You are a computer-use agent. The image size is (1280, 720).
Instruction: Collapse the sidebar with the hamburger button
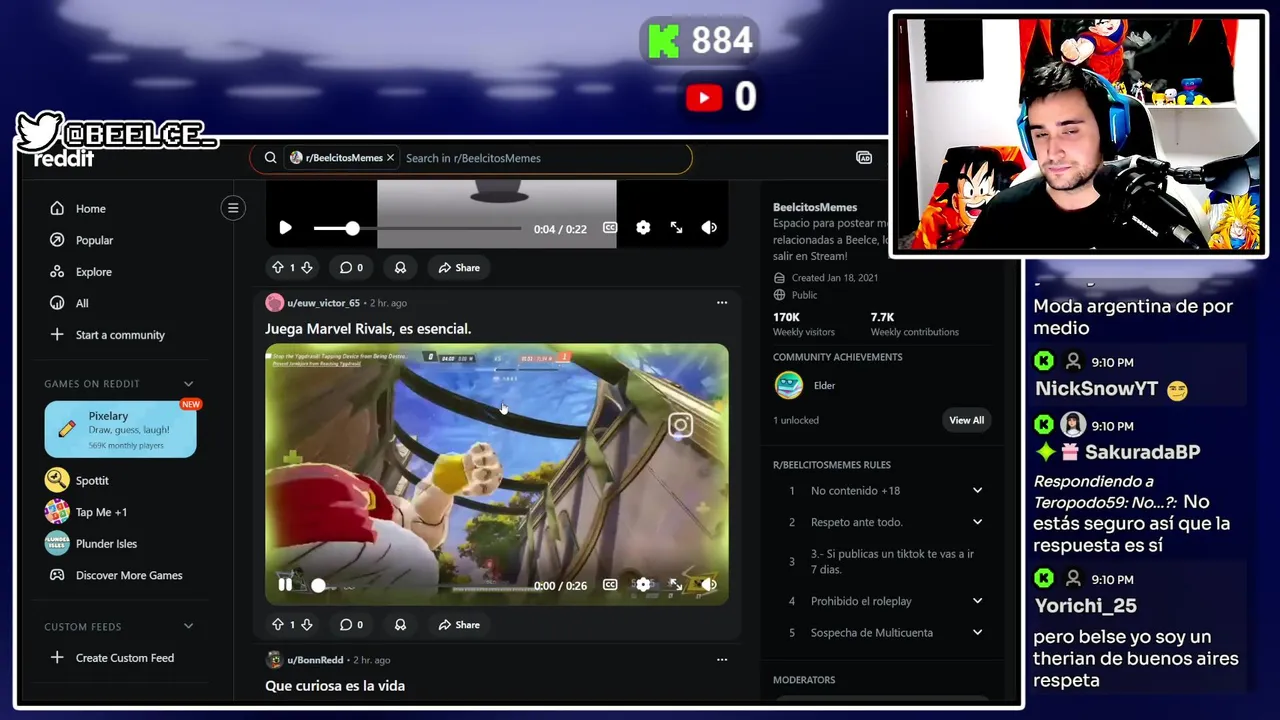[x=233, y=208]
